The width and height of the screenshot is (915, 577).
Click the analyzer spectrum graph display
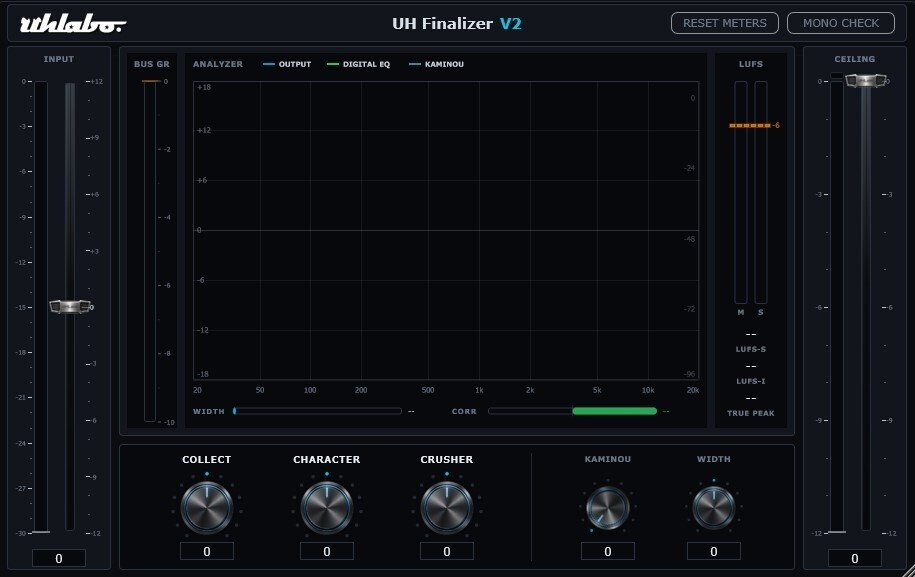[446, 231]
